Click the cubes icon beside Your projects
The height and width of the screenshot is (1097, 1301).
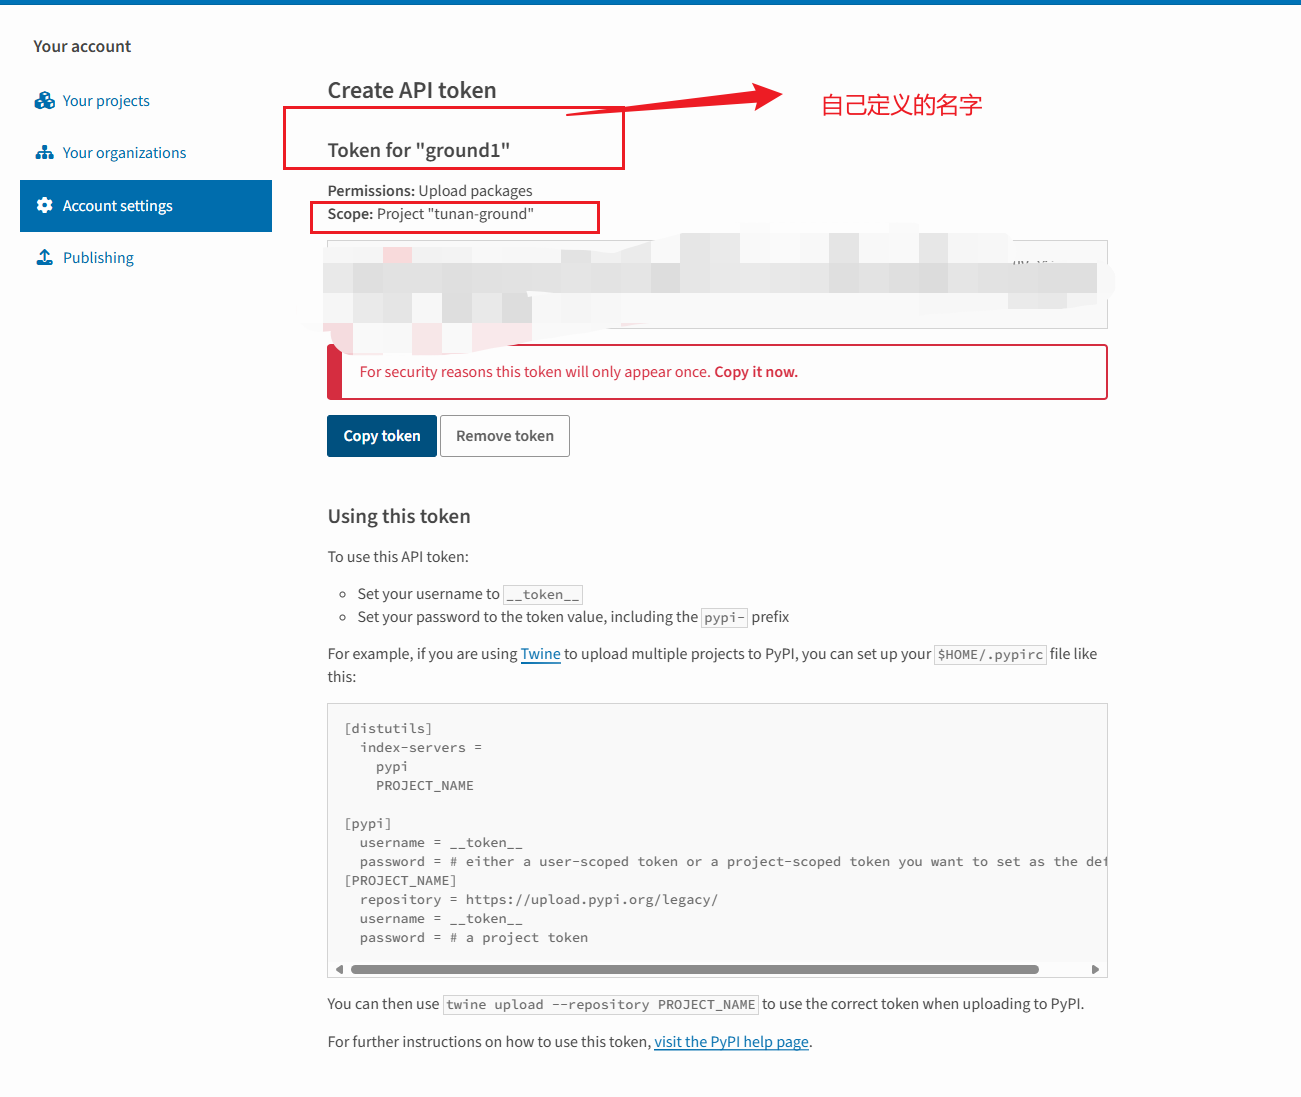coord(44,101)
